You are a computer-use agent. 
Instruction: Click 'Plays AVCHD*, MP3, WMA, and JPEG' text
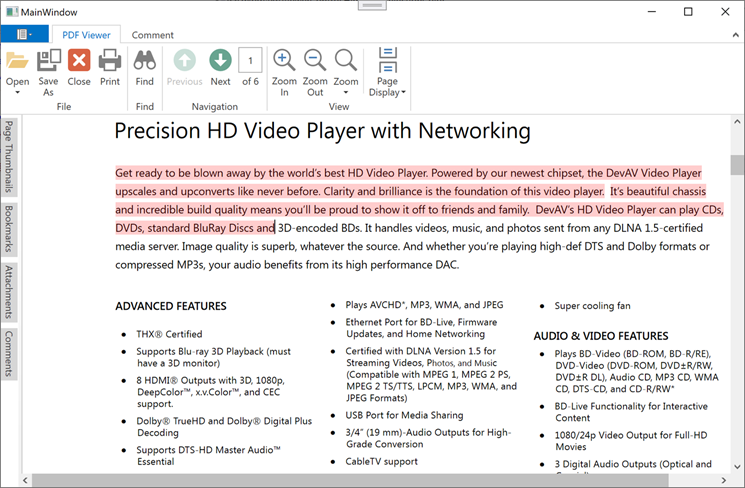point(424,305)
